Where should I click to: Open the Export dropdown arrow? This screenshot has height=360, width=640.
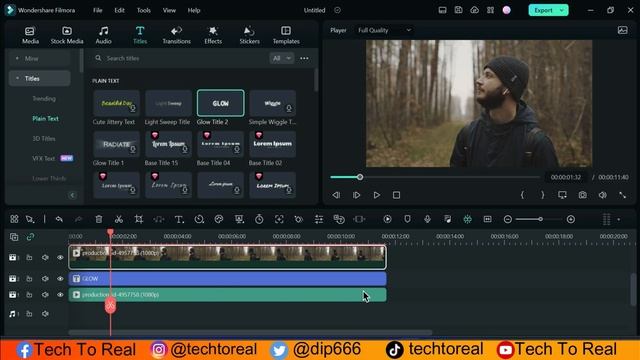pos(562,10)
